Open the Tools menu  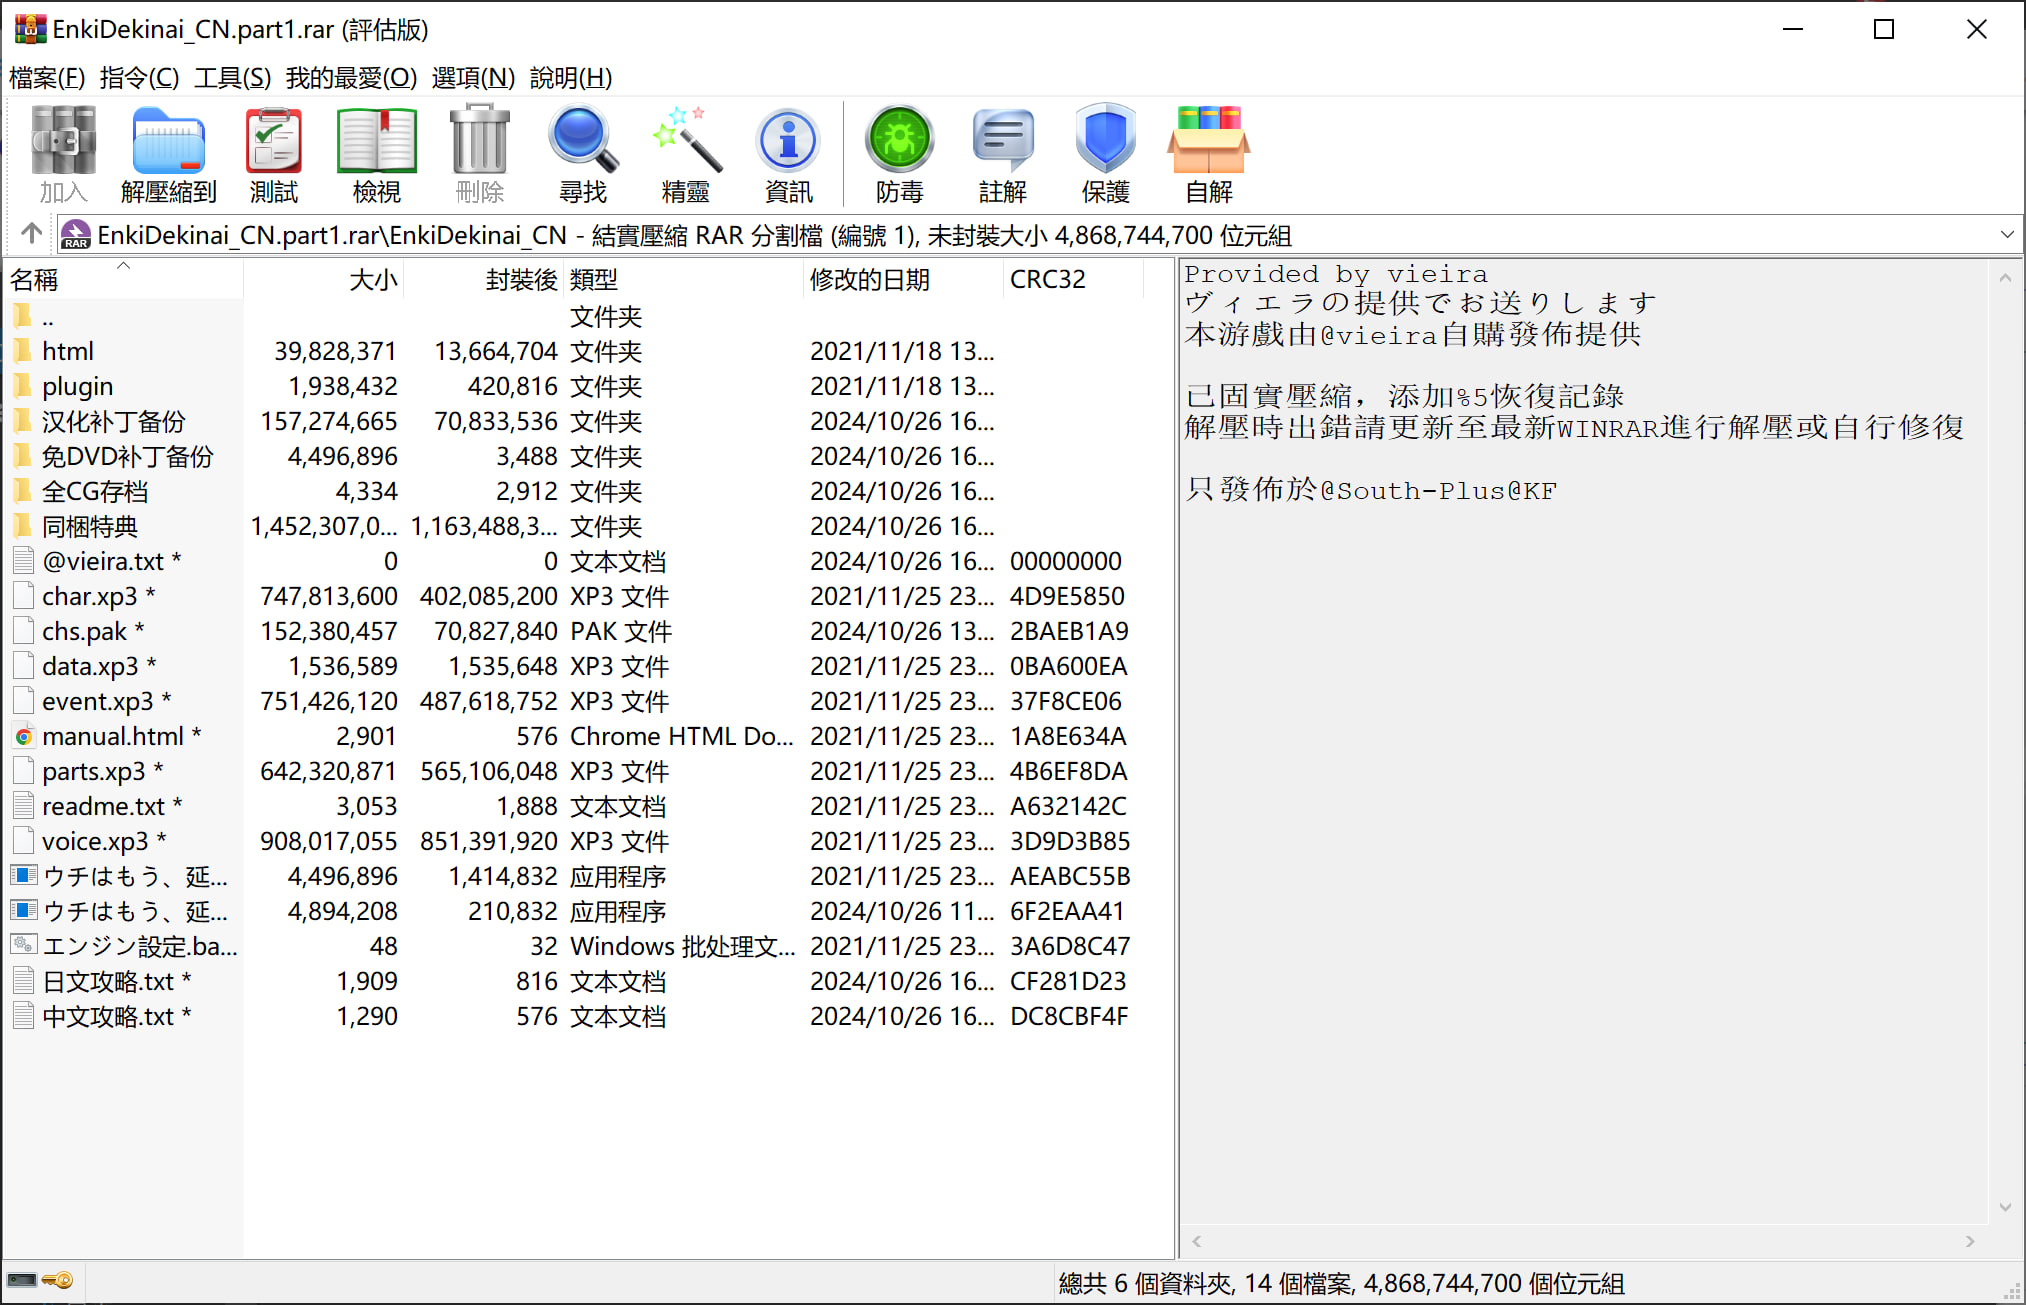pos(232,77)
